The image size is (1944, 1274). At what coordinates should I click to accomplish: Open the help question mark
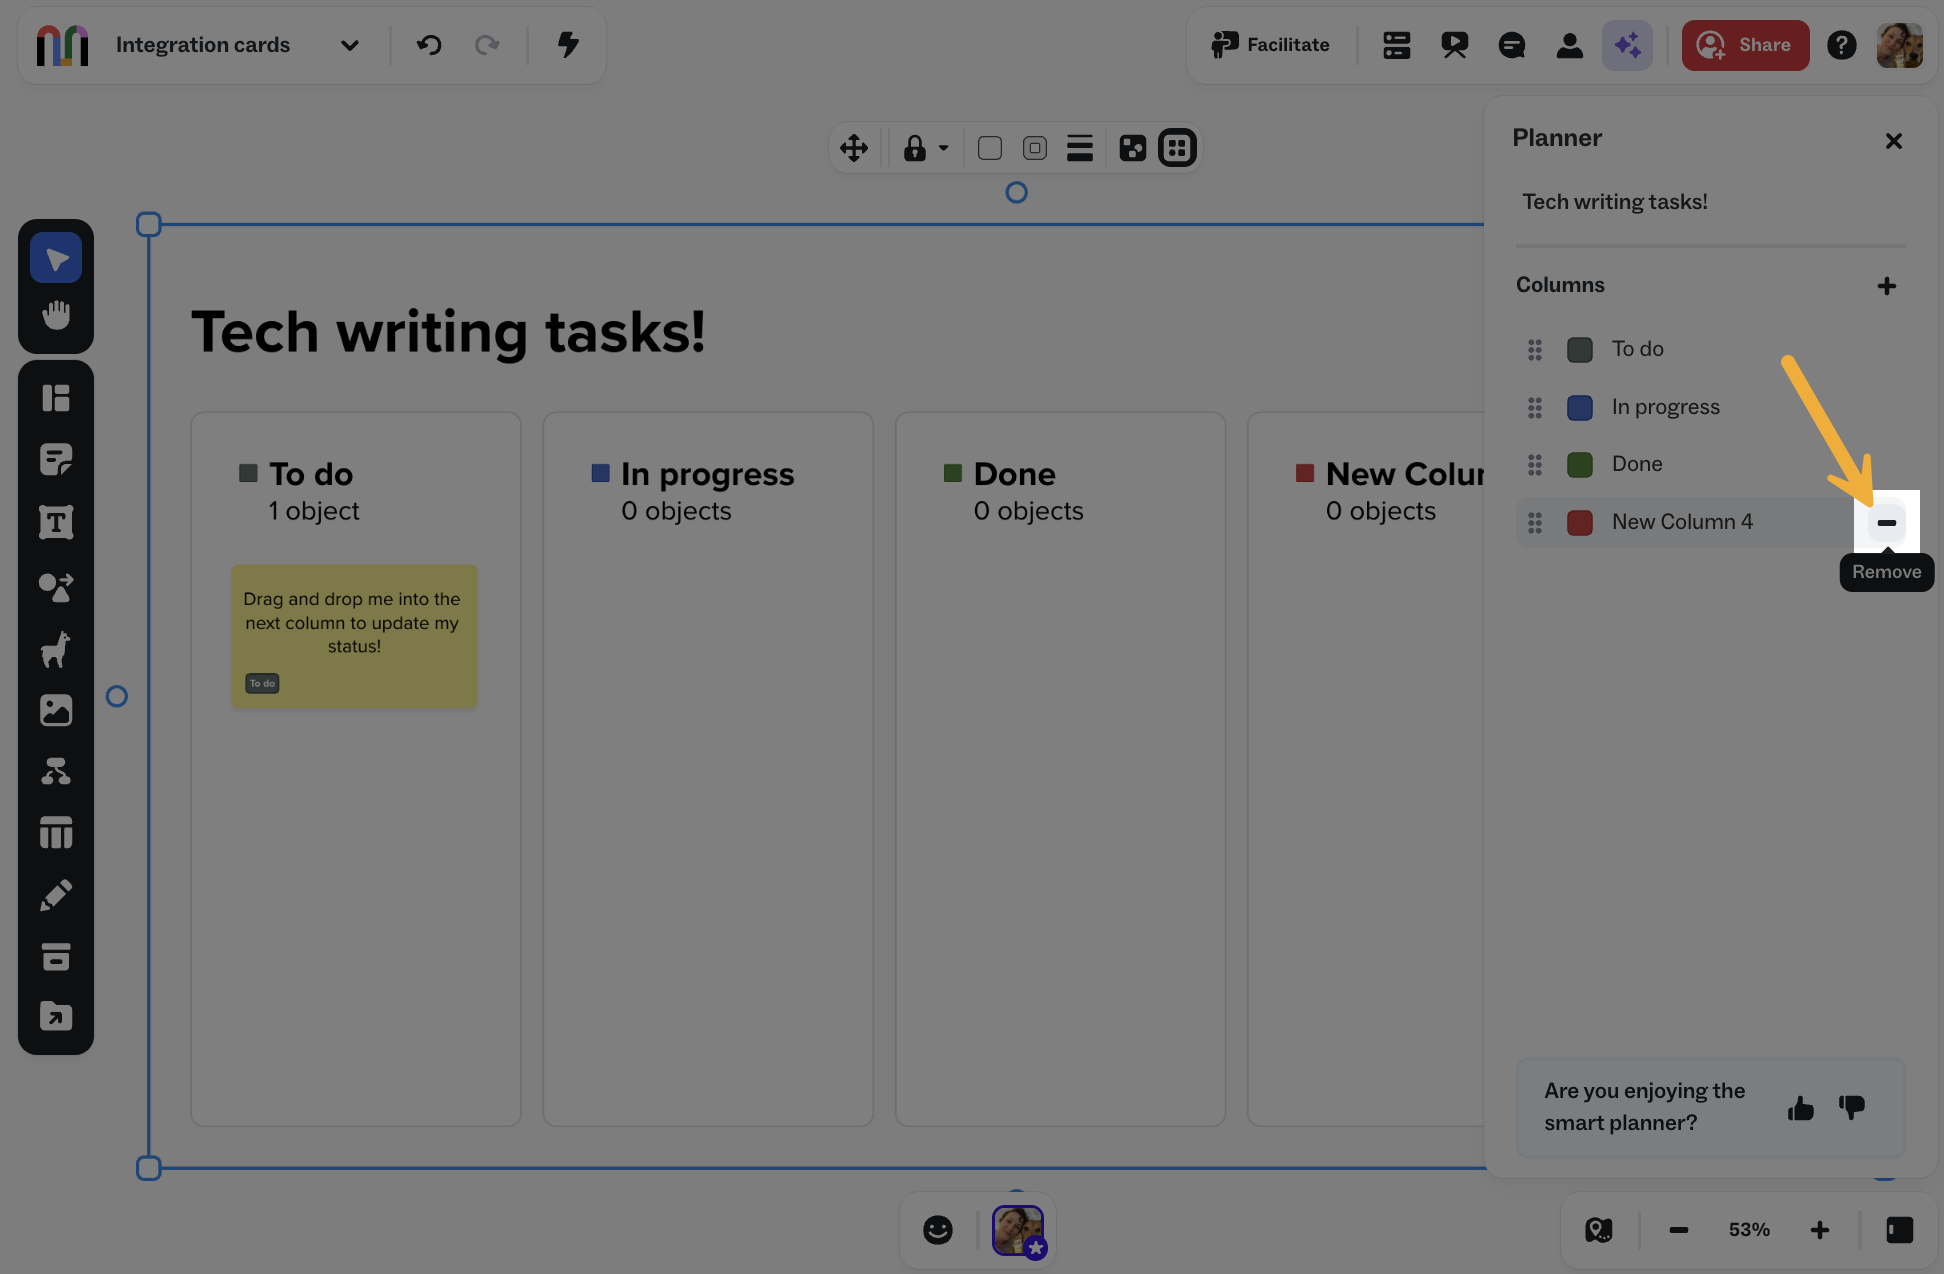(x=1842, y=45)
